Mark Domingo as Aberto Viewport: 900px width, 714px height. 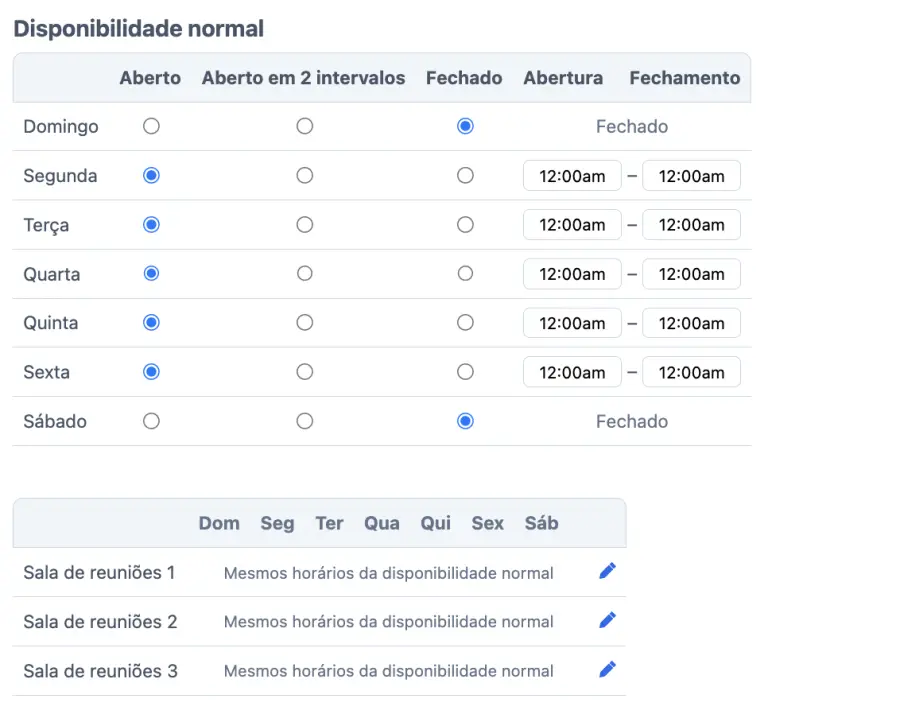tap(151, 126)
